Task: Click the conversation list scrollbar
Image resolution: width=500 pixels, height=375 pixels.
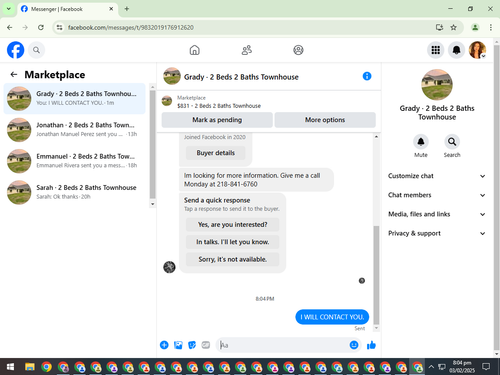Action: pyautogui.click(x=152, y=144)
